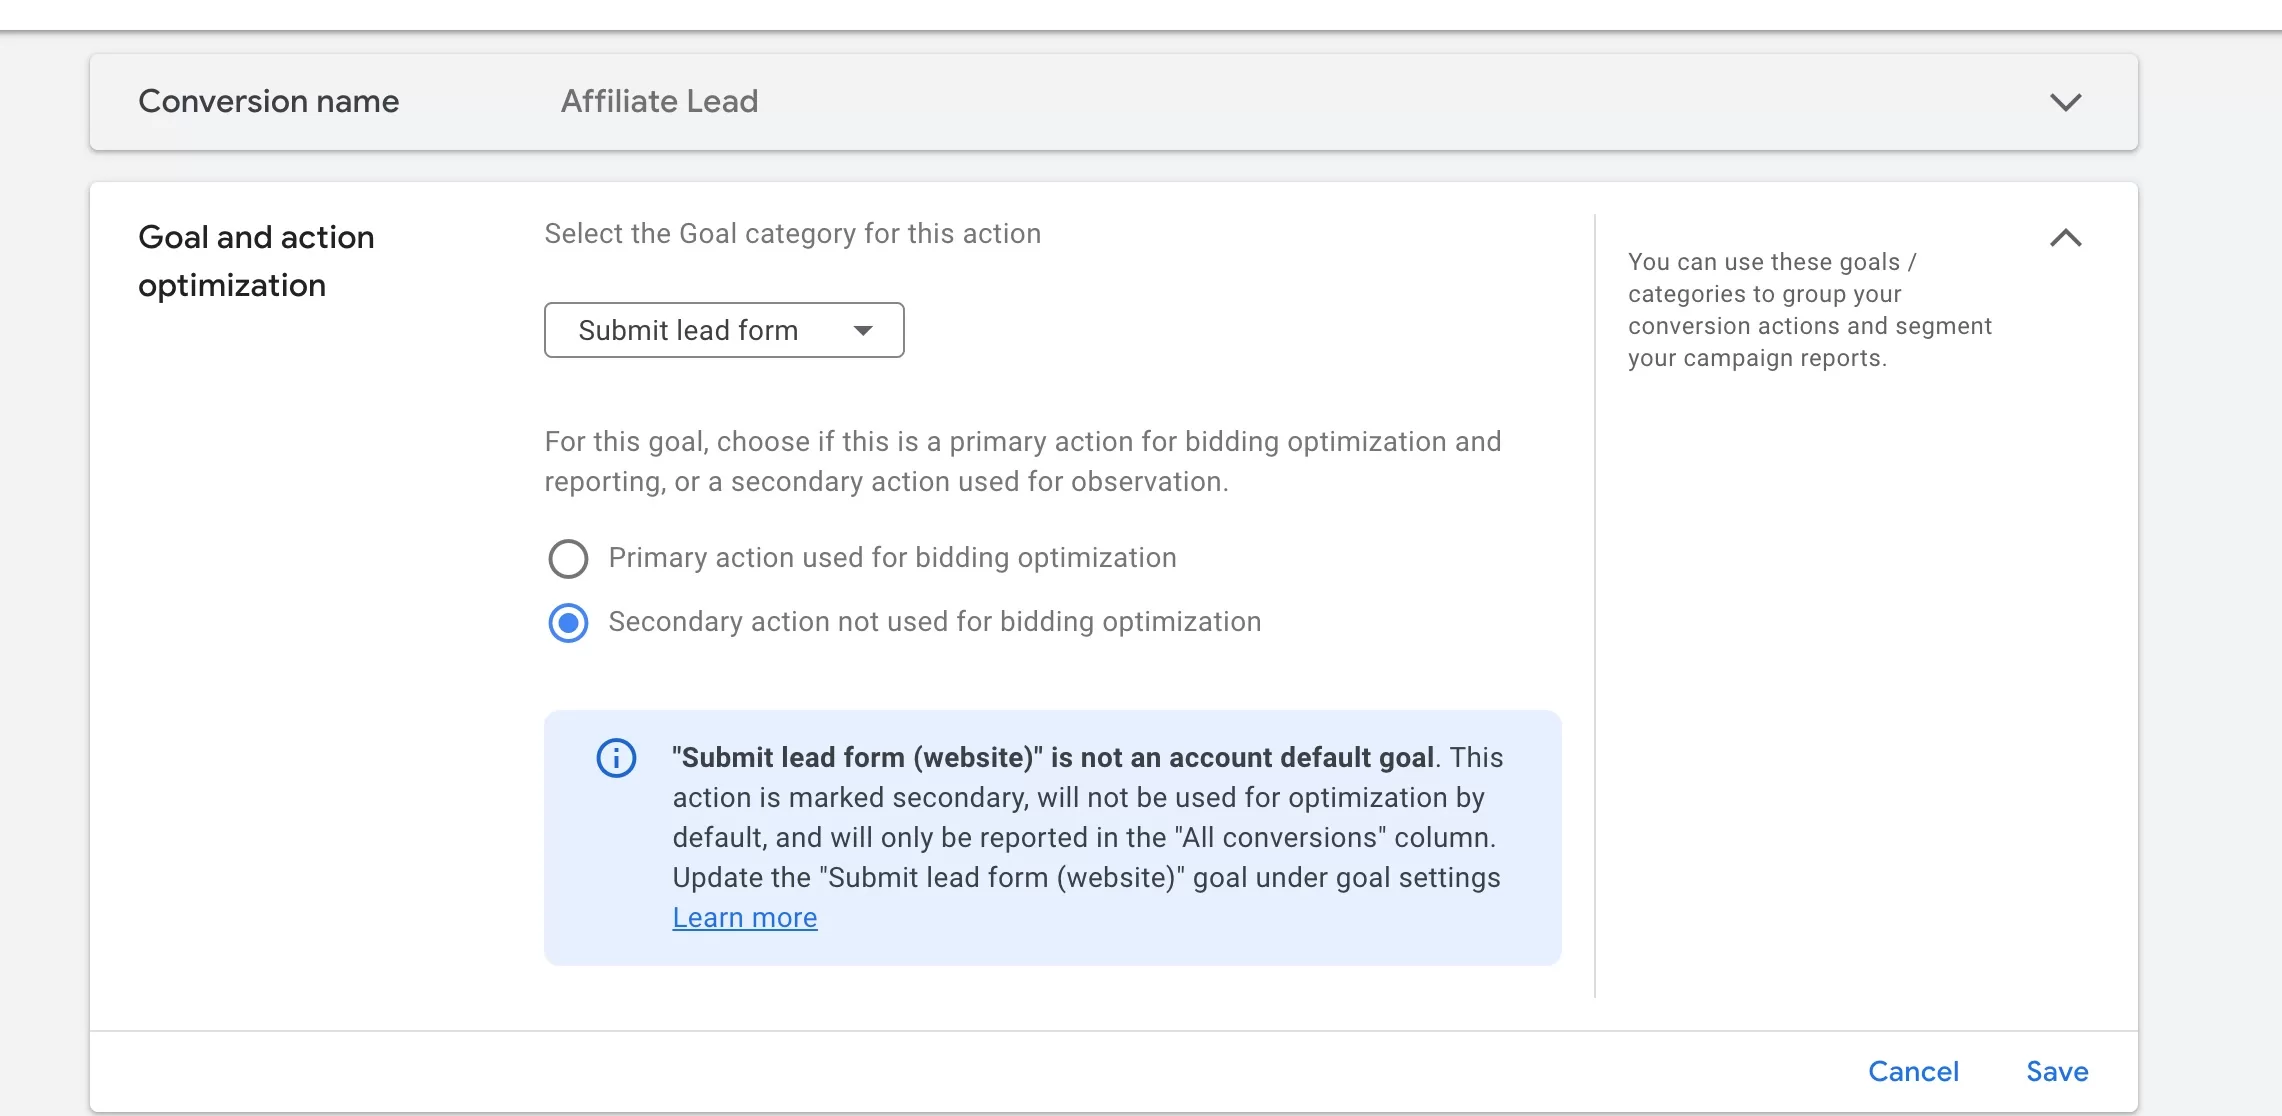Viewport: 2282px width, 1116px height.
Task: Expand the Conversion name section chevron
Action: [x=2065, y=102]
